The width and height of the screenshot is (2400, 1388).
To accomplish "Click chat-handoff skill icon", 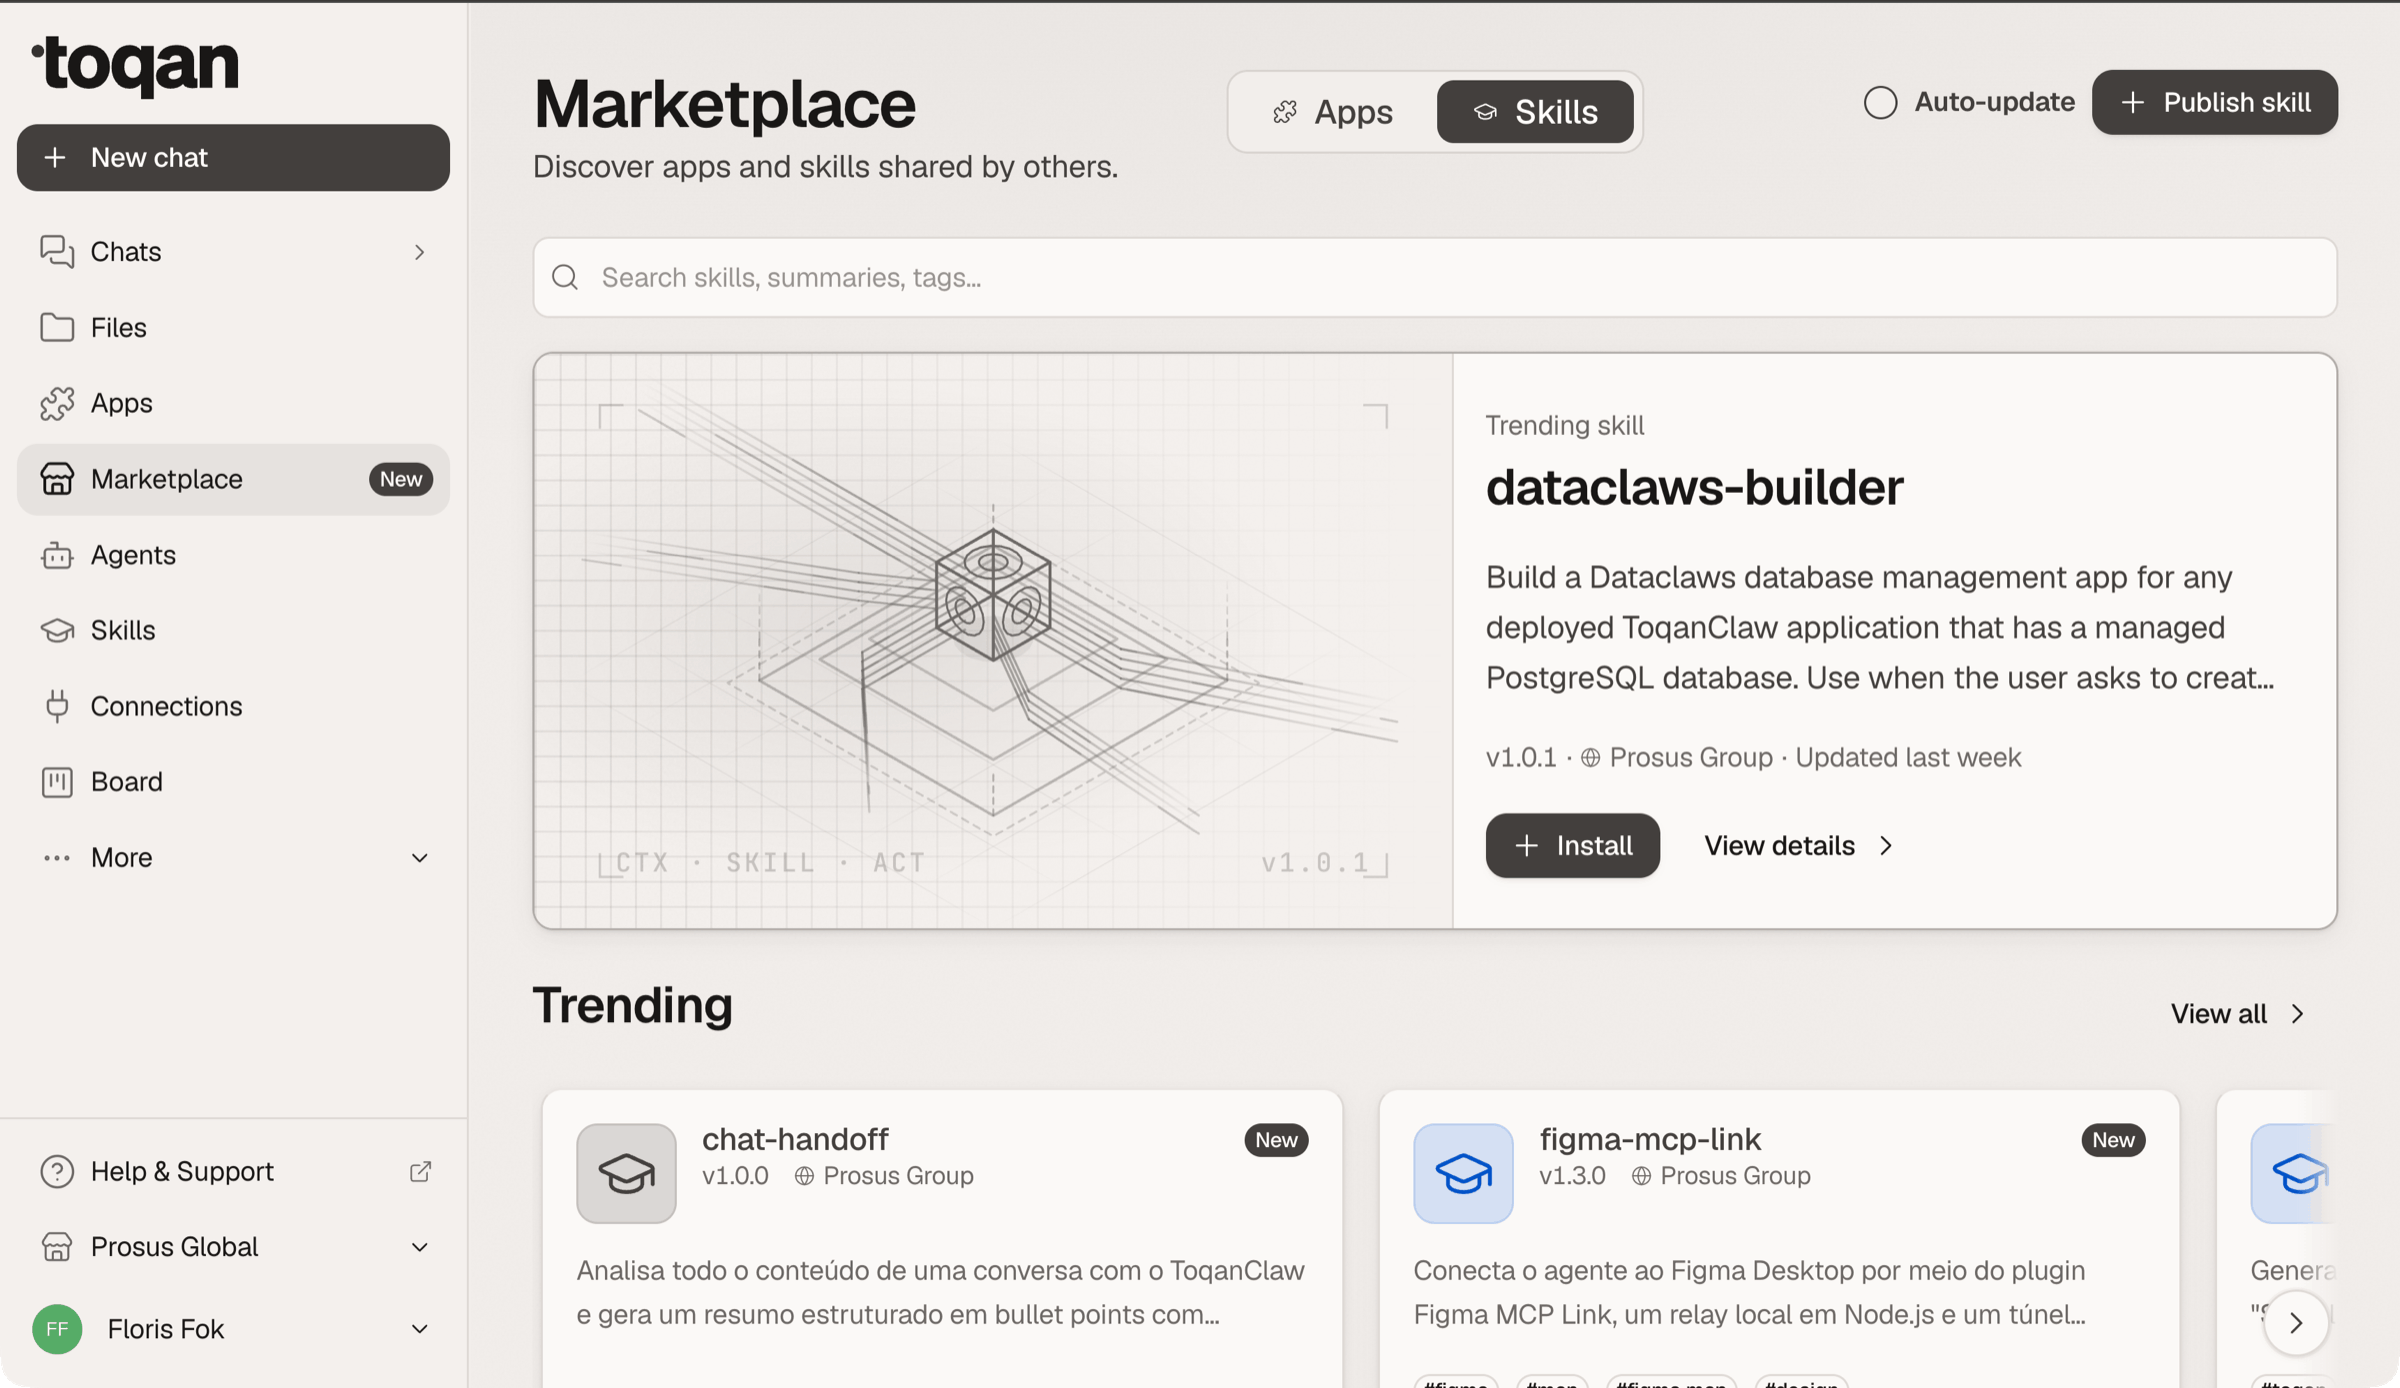I will click(x=626, y=1173).
